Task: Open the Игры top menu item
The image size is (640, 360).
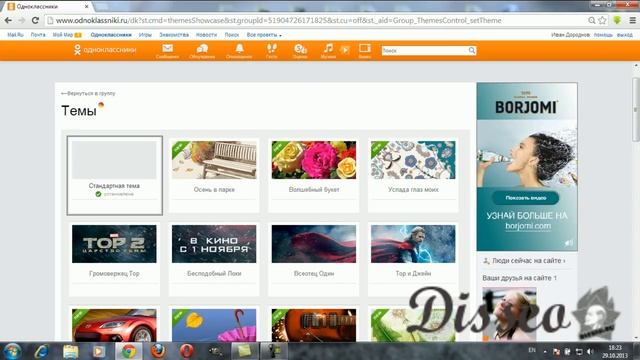Action: pos(145,35)
